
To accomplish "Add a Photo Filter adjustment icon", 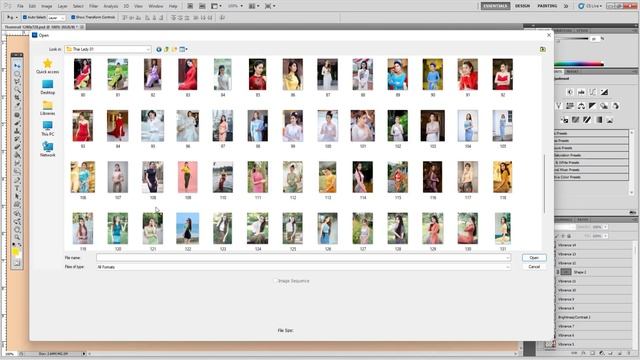I will tap(604, 106).
